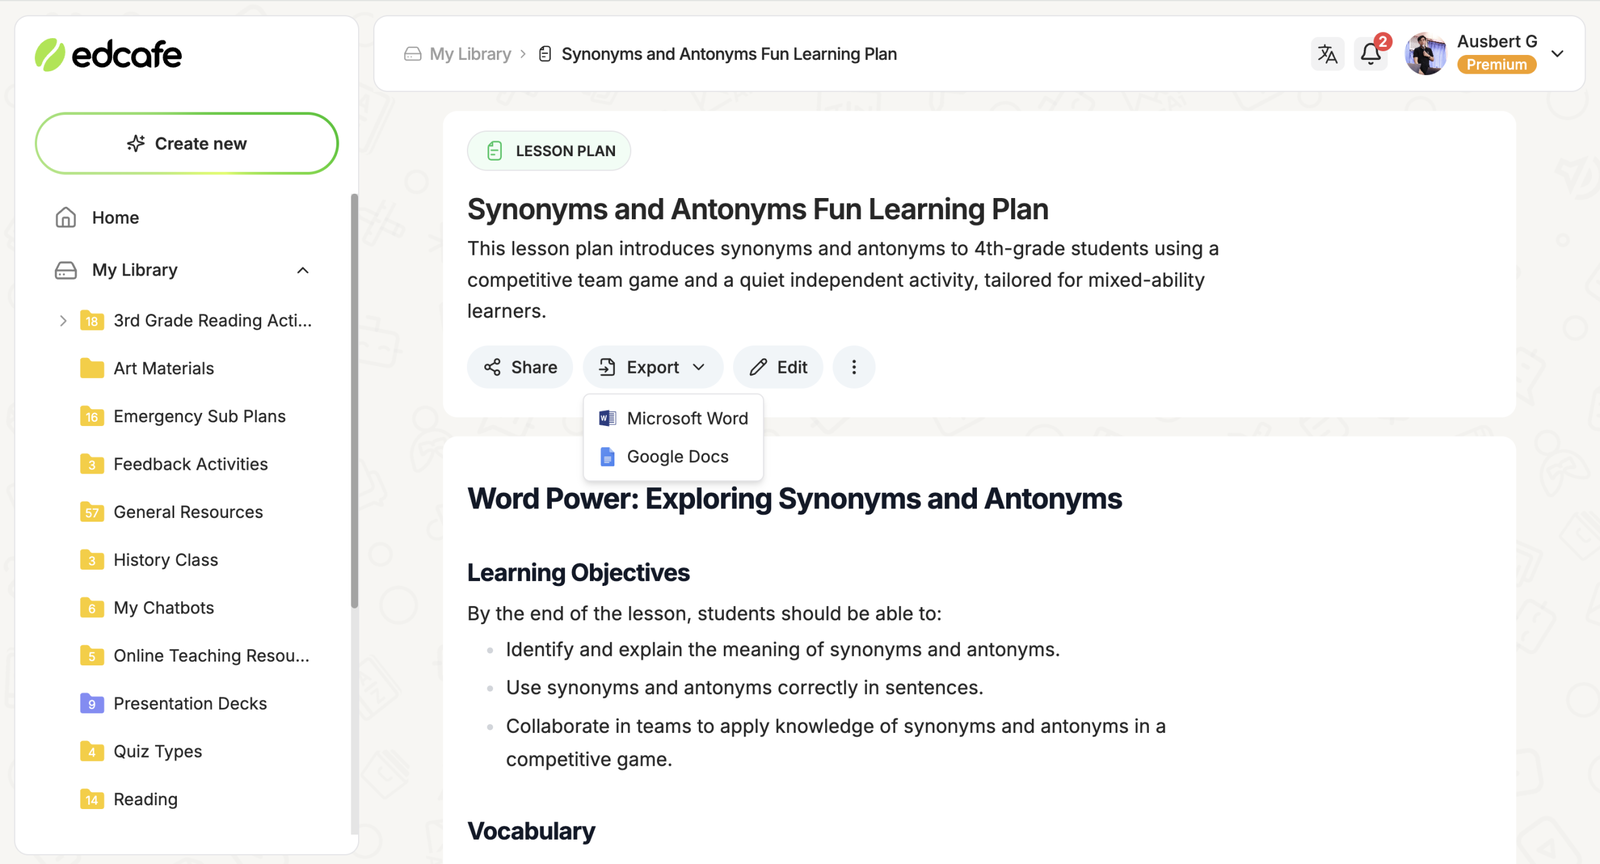Choose Microsoft Word export option
The height and width of the screenshot is (864, 1600).
click(674, 418)
